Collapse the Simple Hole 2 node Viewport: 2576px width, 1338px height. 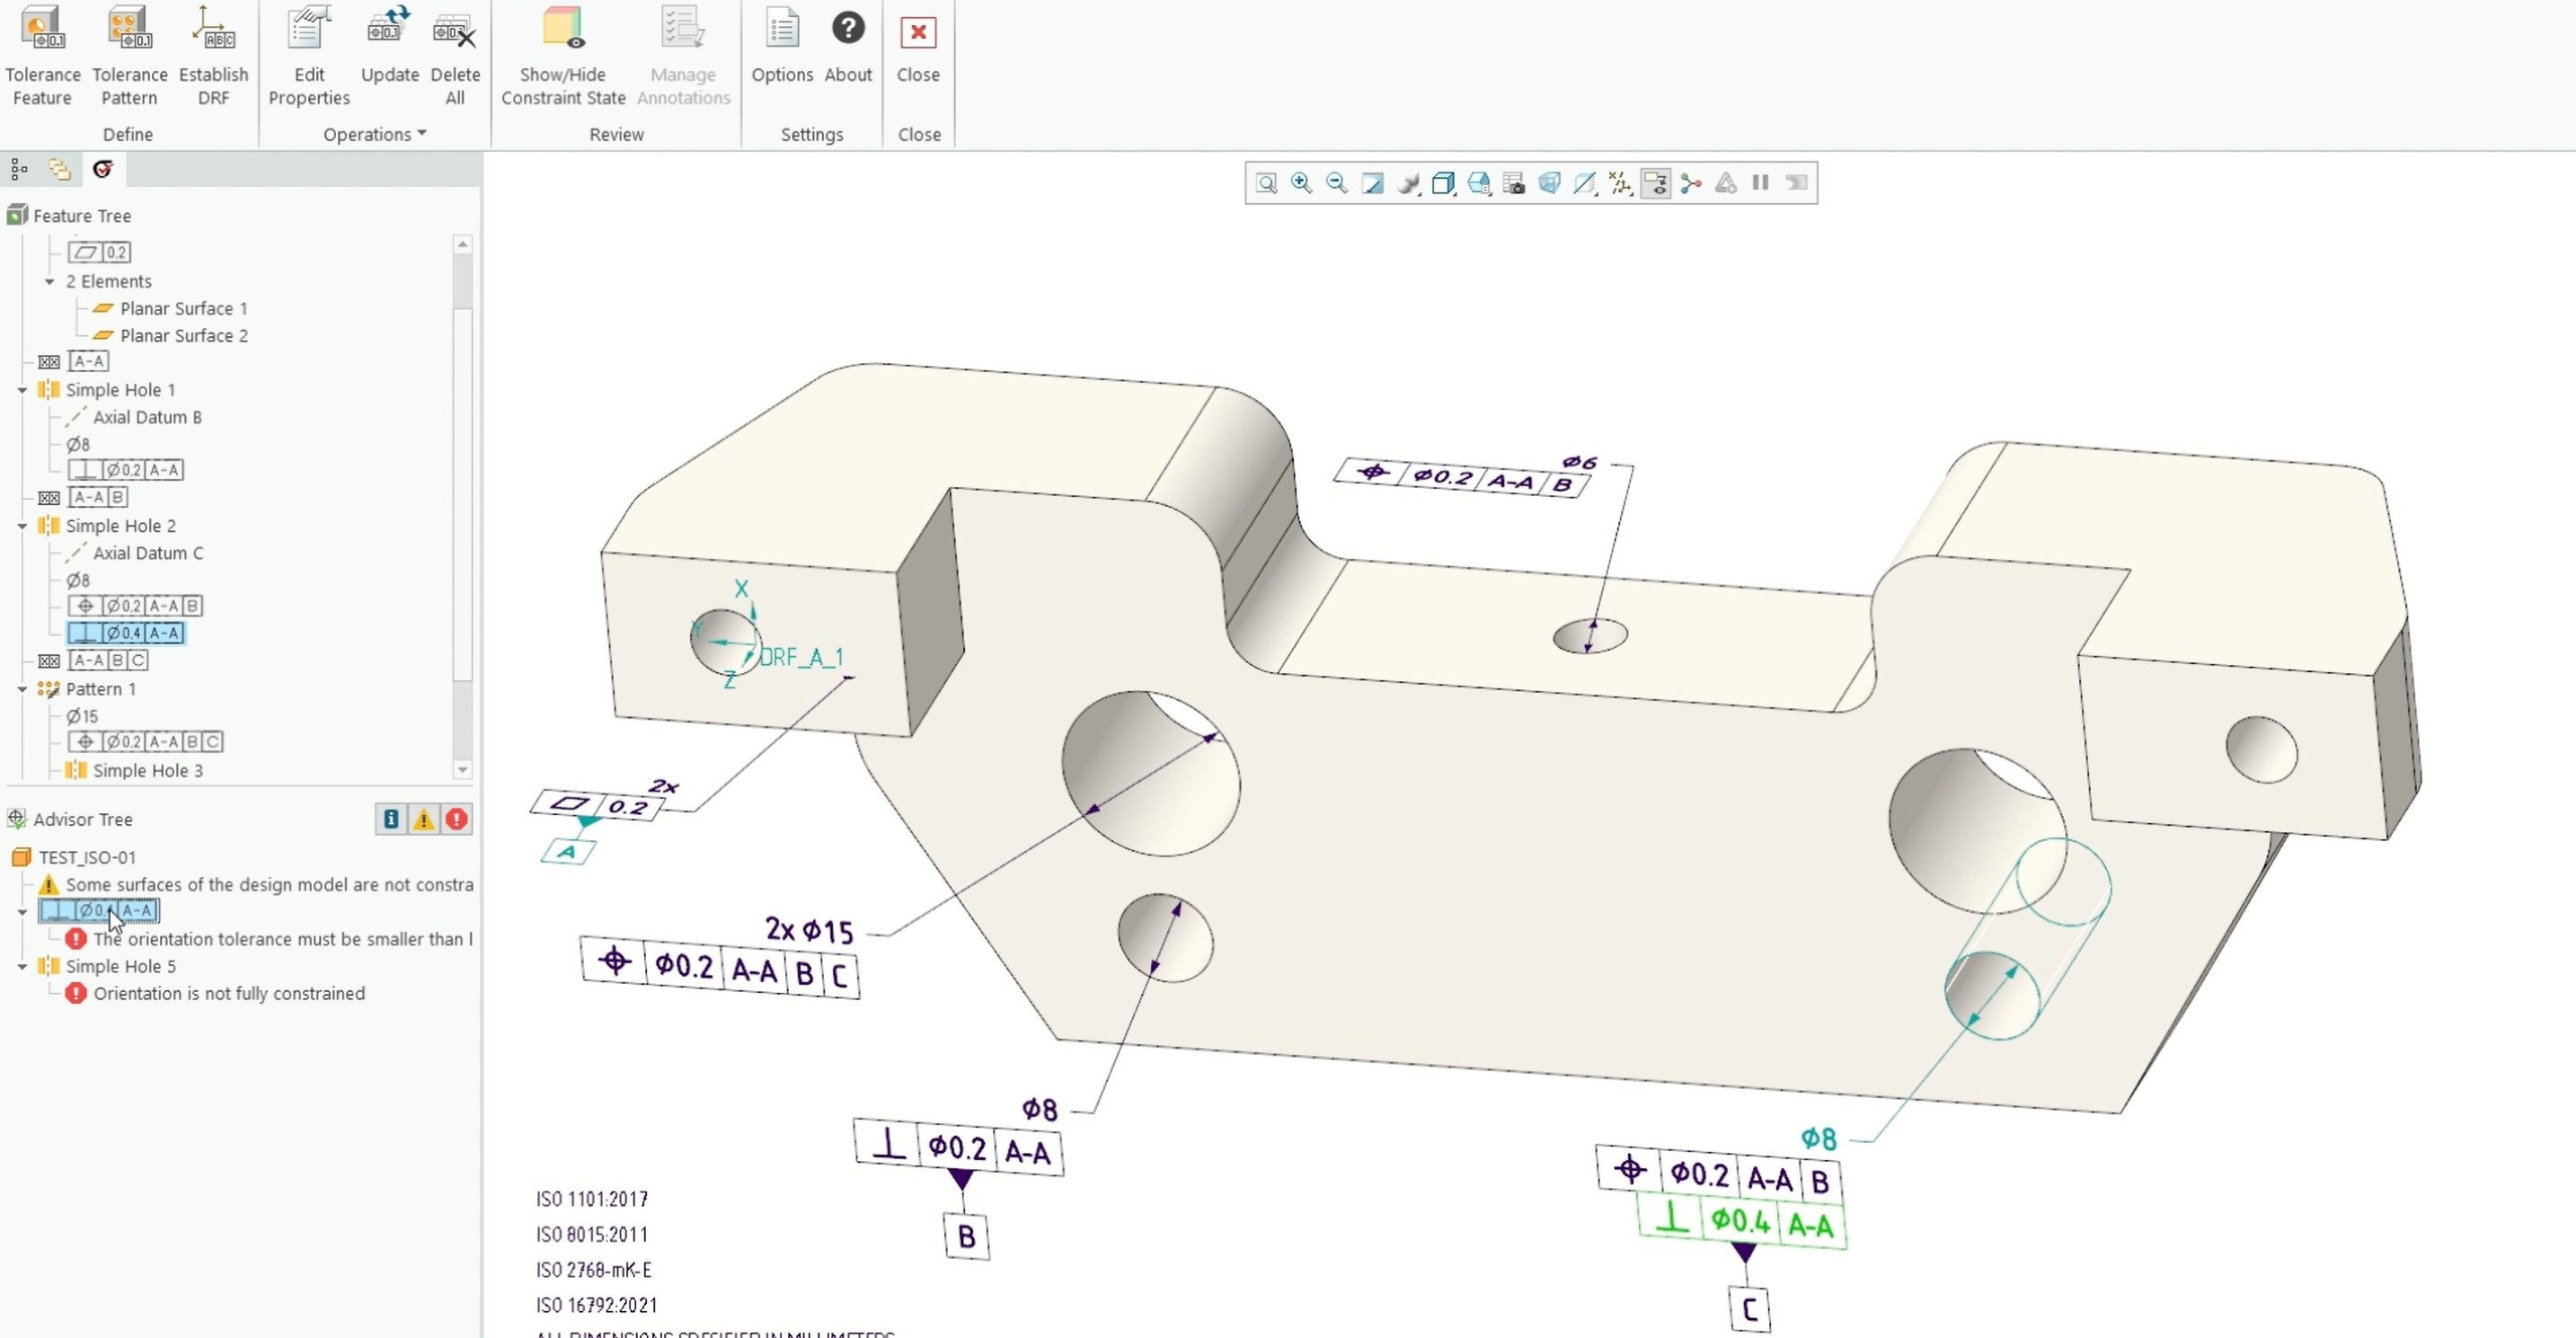22,526
